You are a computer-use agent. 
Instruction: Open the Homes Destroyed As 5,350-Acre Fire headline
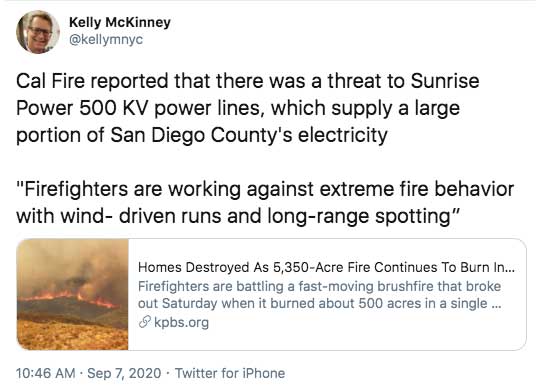point(326,267)
